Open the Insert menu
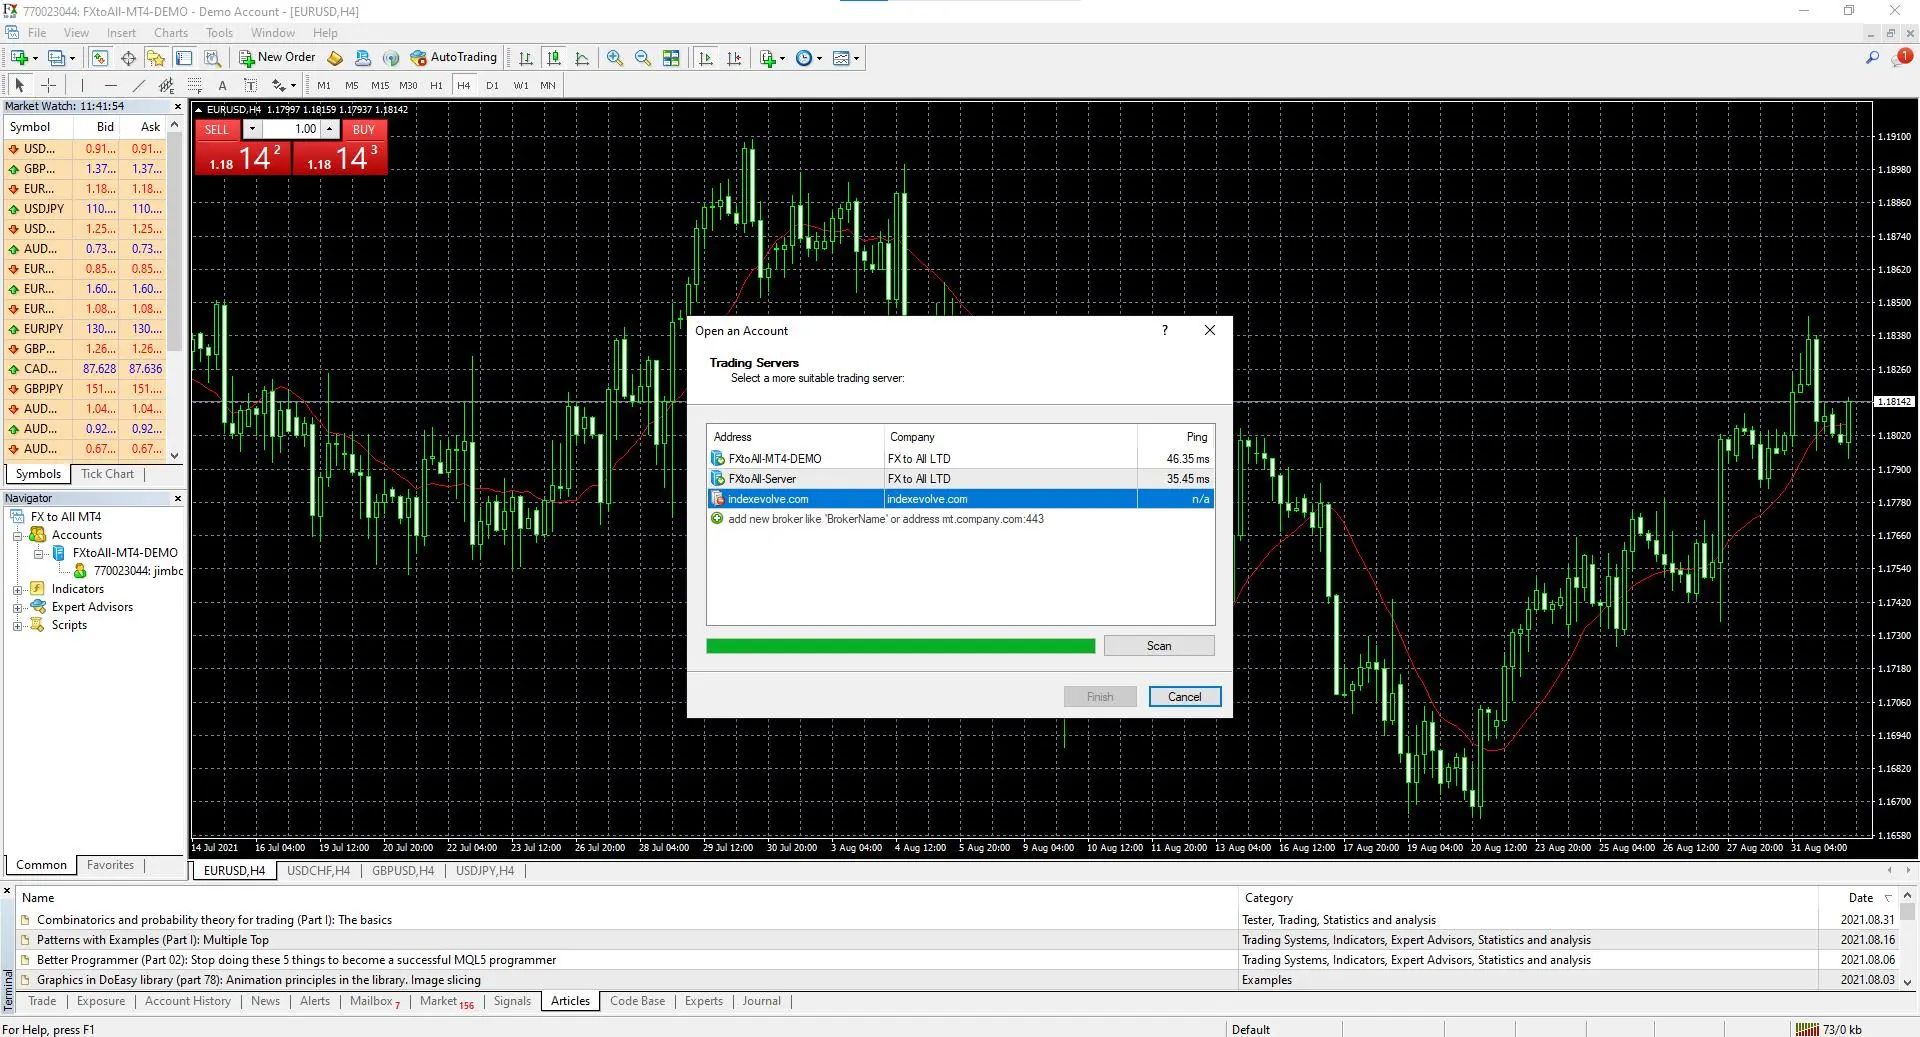1920x1037 pixels. pyautogui.click(x=121, y=33)
